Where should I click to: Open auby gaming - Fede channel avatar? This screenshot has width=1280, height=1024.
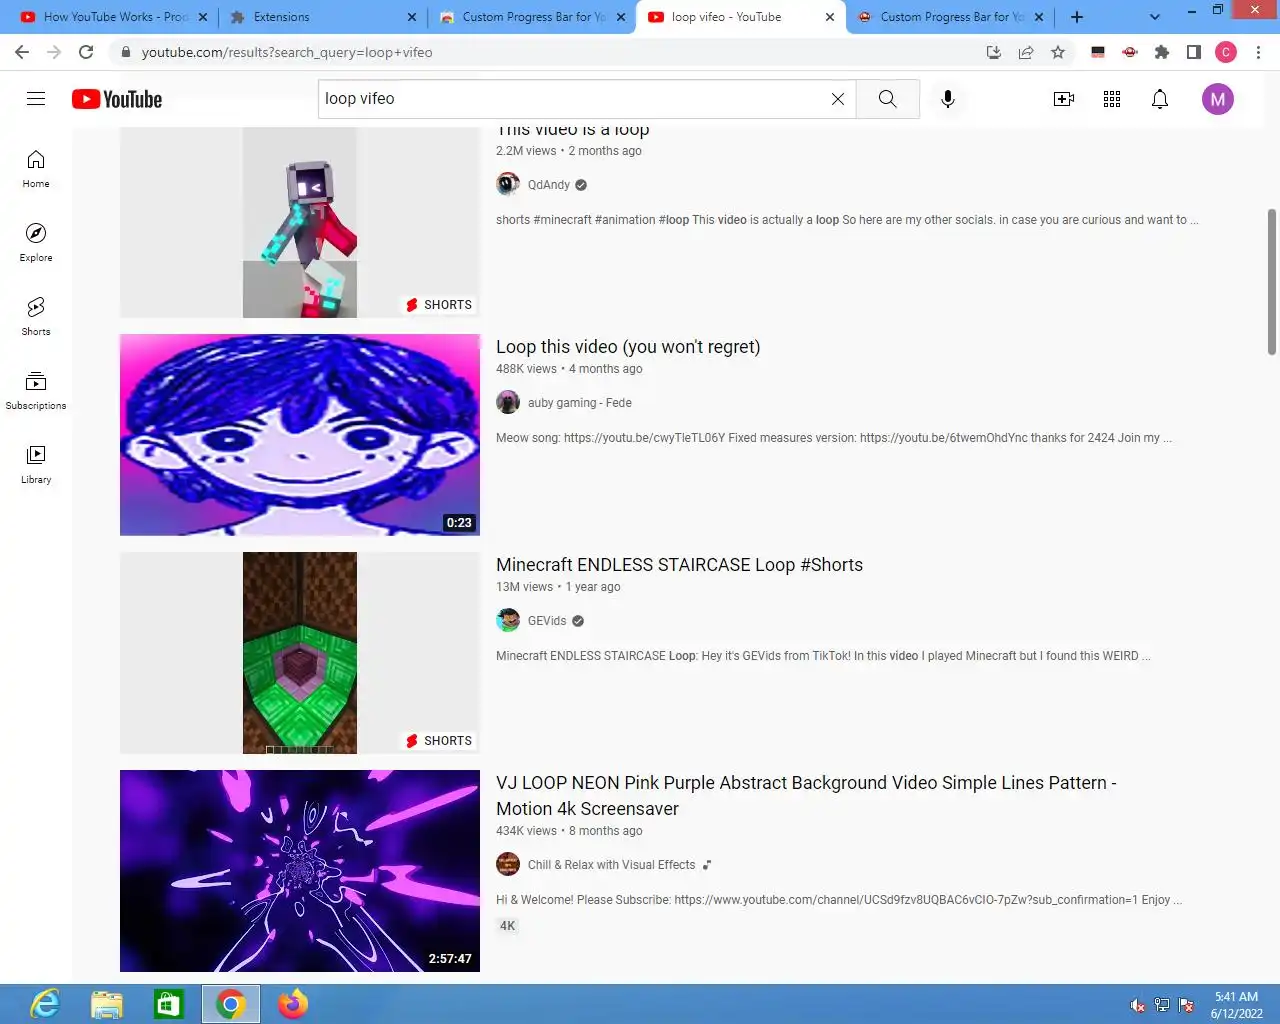508,402
